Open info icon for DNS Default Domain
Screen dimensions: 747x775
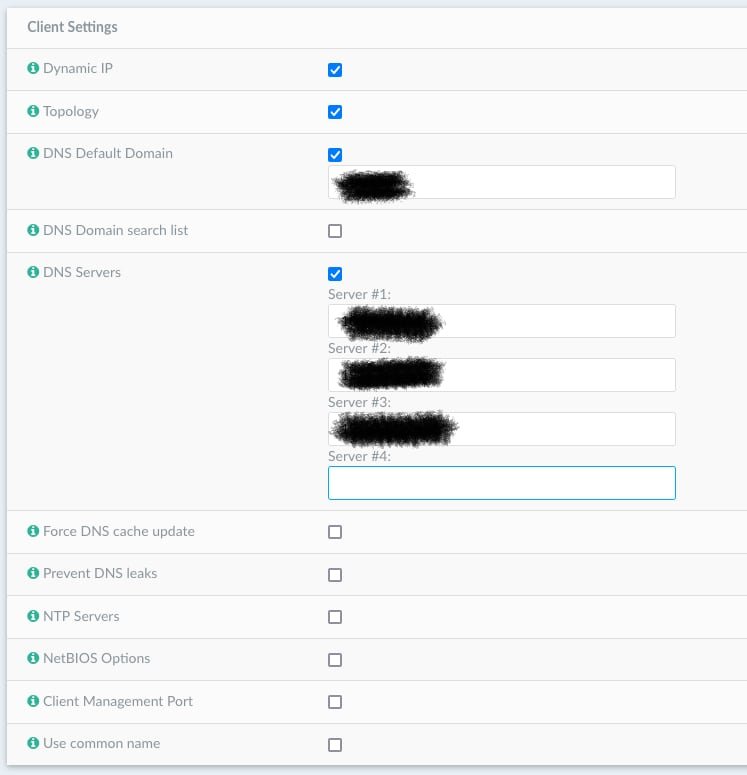pyautogui.click(x=34, y=154)
